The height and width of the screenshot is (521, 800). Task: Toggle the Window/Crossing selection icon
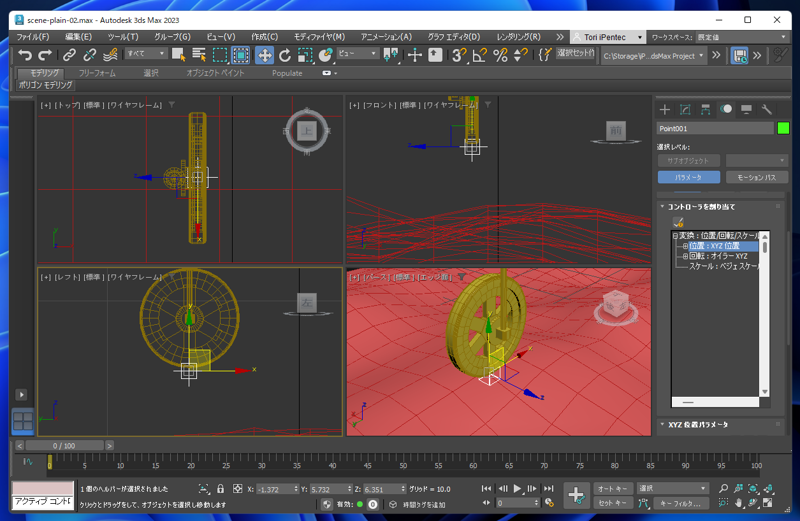point(241,55)
